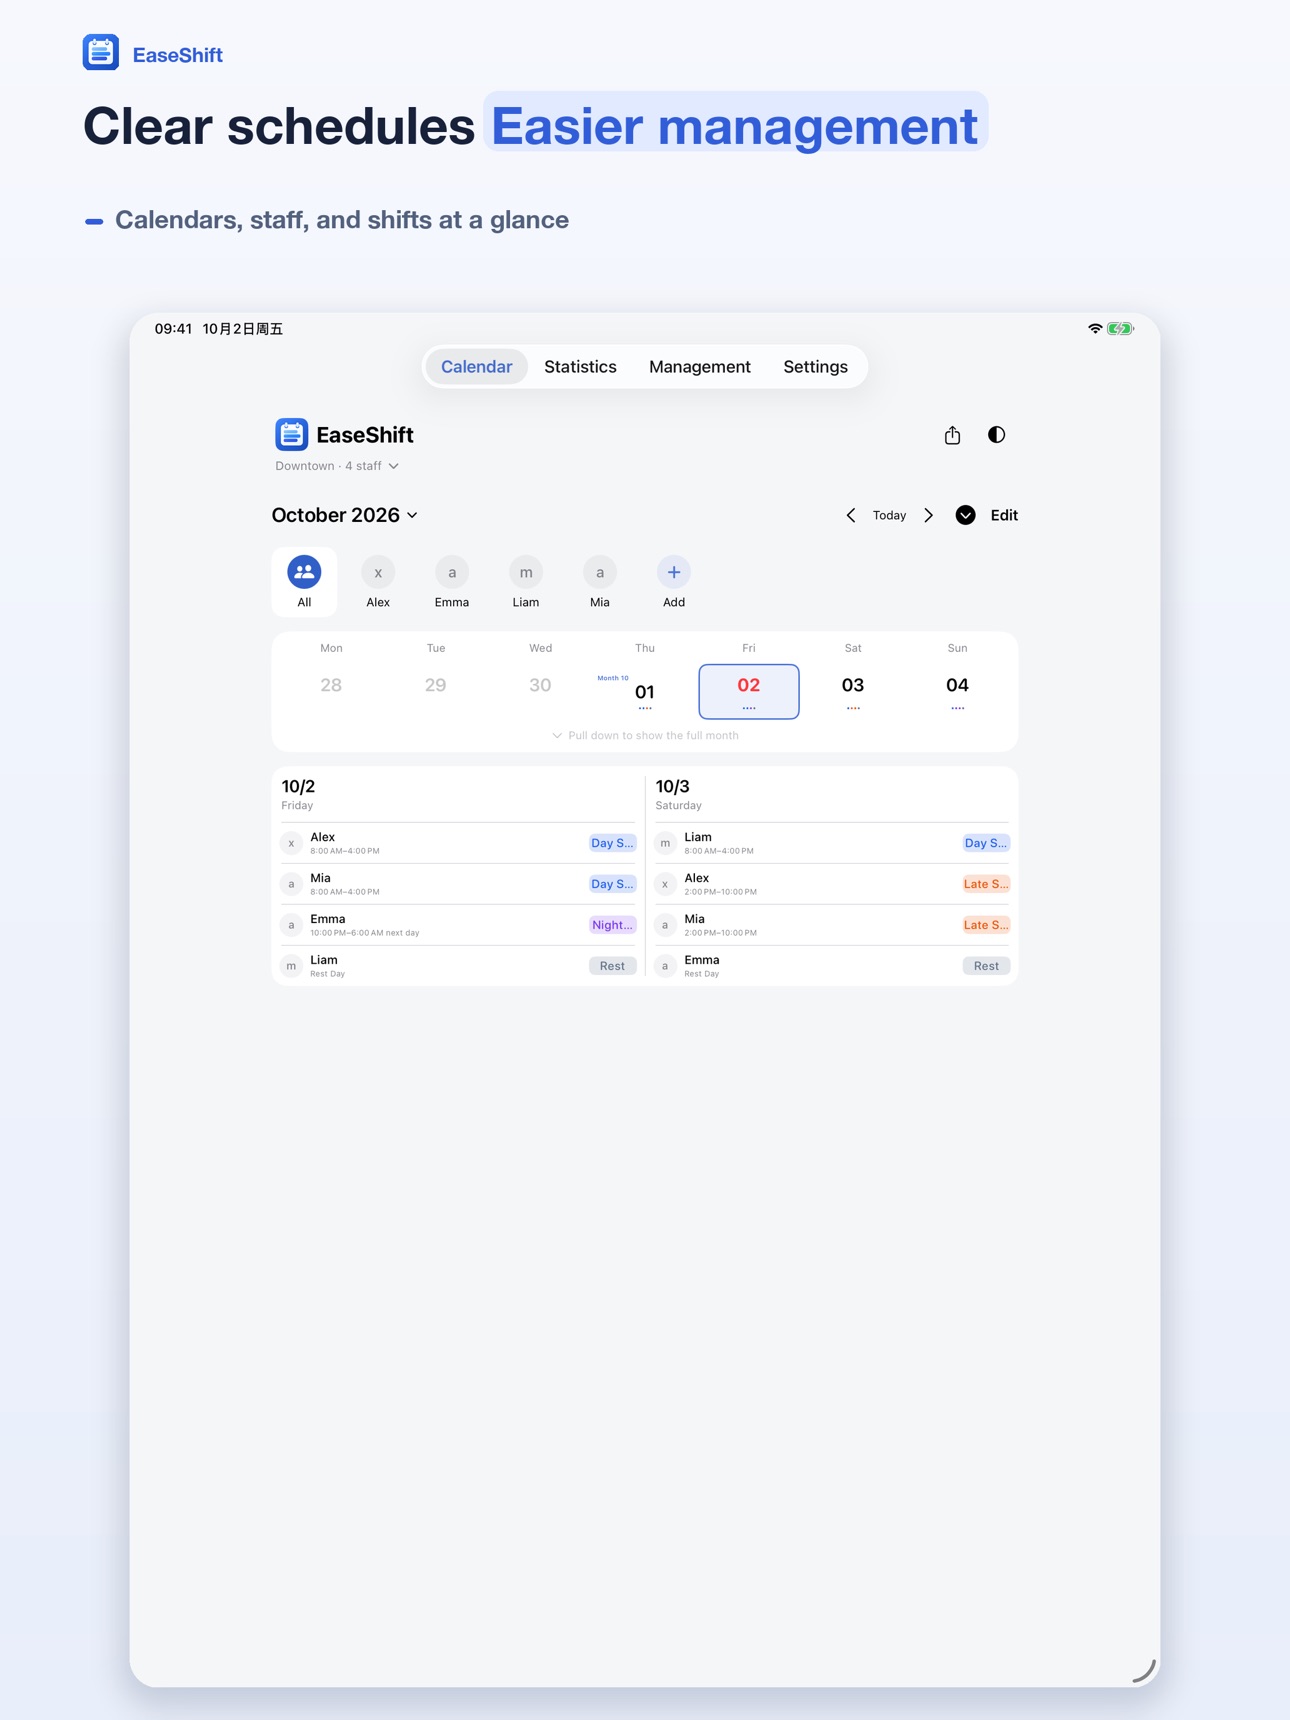This screenshot has width=1290, height=1720.
Task: Select Sunday 04 in the week strip
Action: point(957,690)
